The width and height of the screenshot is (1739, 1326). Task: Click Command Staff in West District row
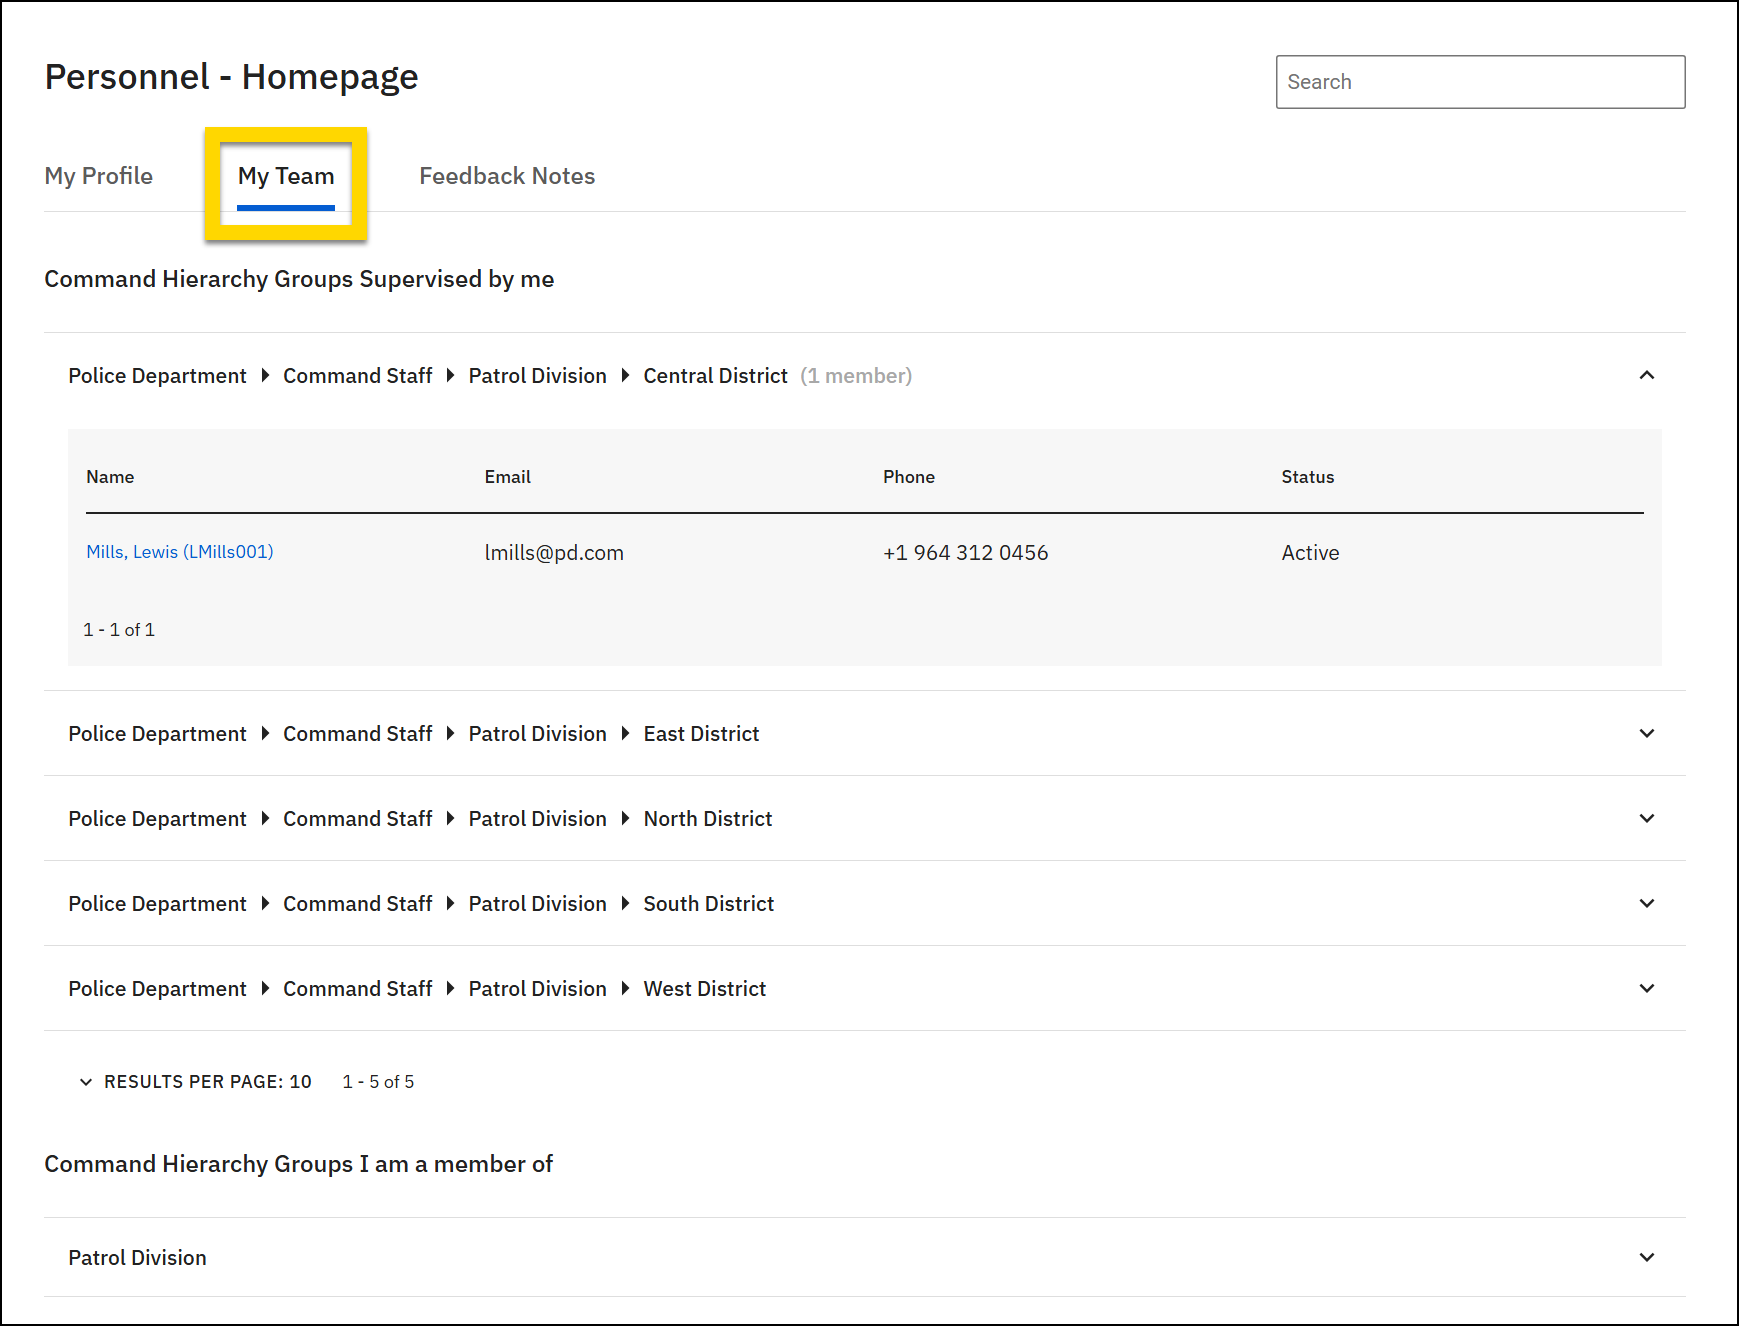(358, 989)
